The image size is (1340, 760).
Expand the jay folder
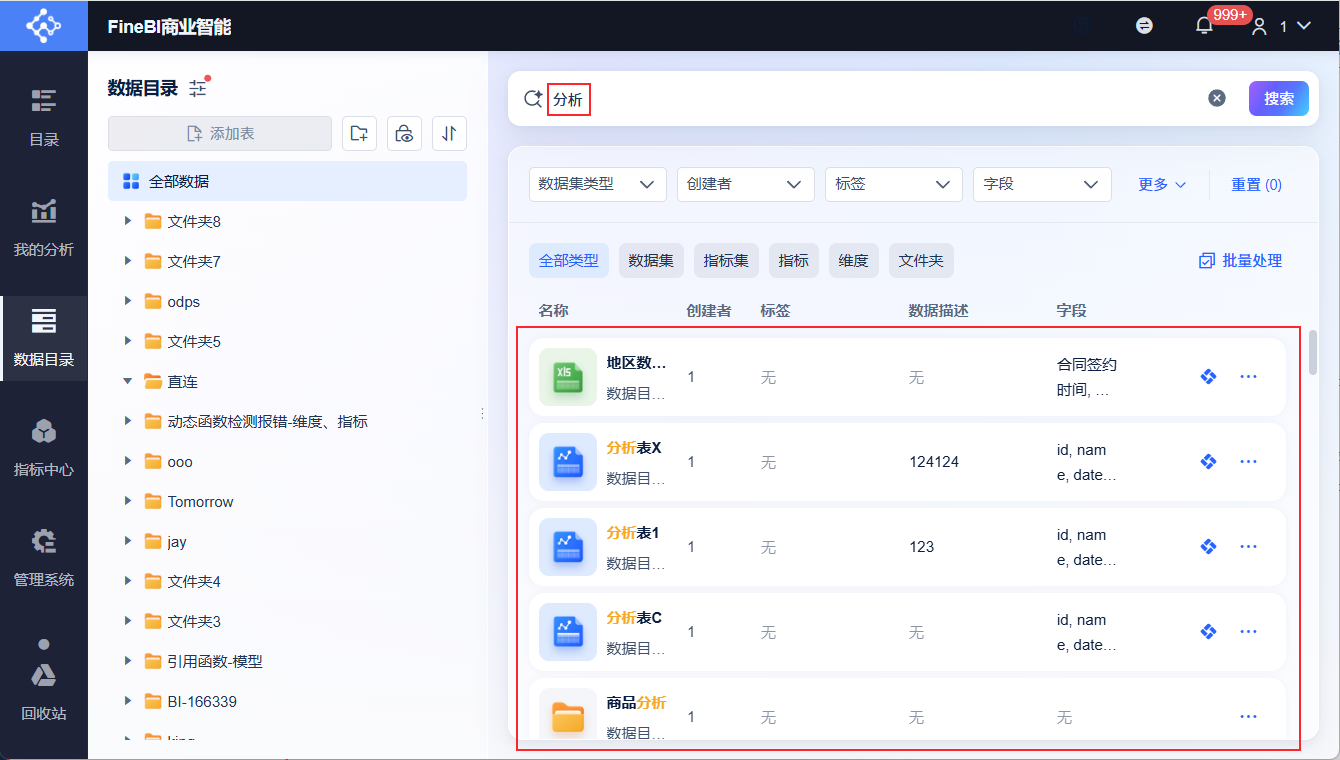point(128,541)
